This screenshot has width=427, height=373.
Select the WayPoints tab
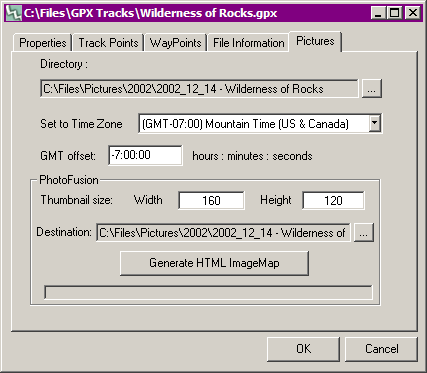coord(175,43)
